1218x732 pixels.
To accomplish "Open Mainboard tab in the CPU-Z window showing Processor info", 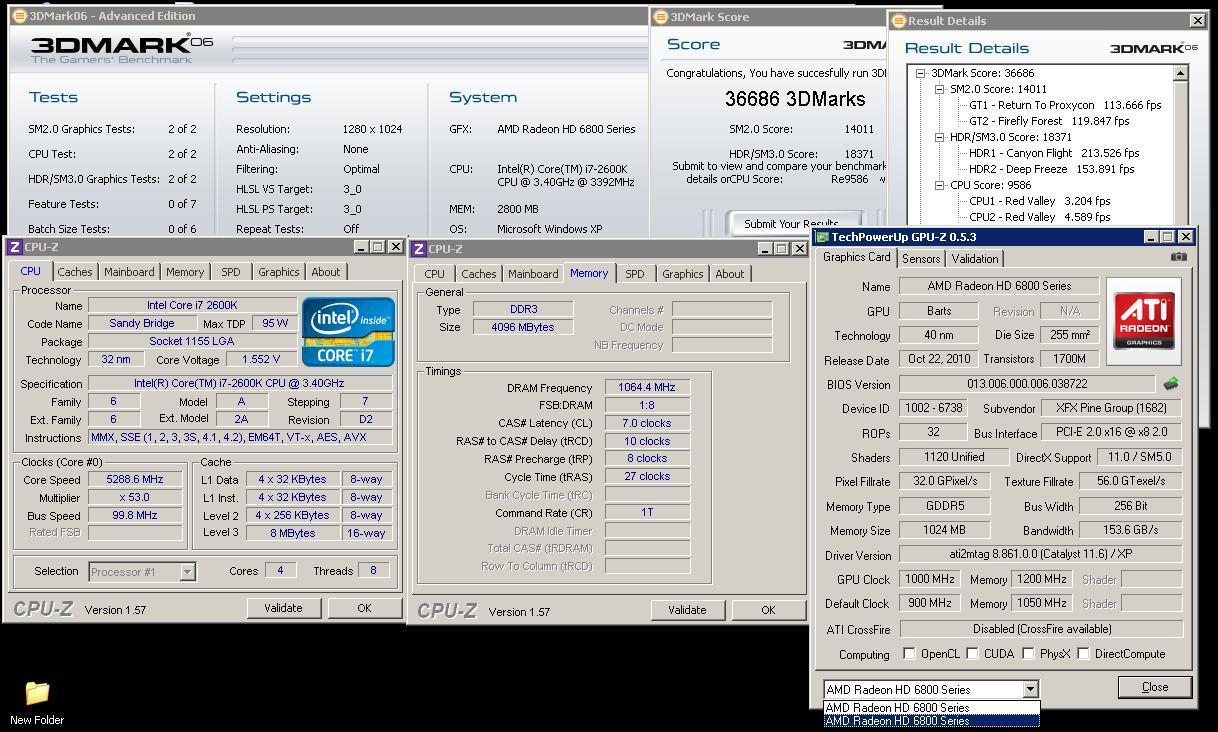I will pyautogui.click(x=129, y=272).
